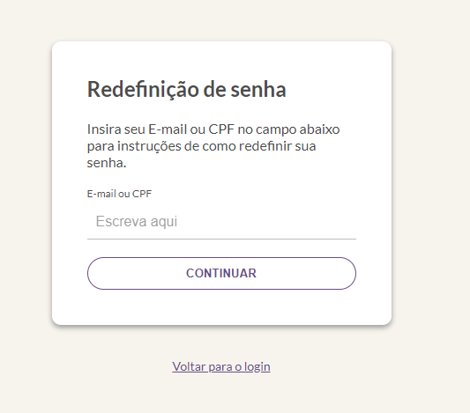The image size is (470, 413).
Task: Focus the E-mail ou CPF input field
Action: (221, 222)
